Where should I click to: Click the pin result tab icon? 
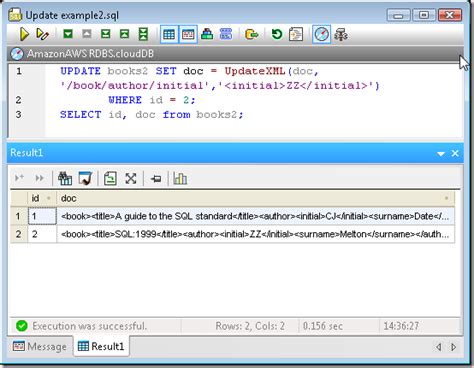[x=156, y=179]
